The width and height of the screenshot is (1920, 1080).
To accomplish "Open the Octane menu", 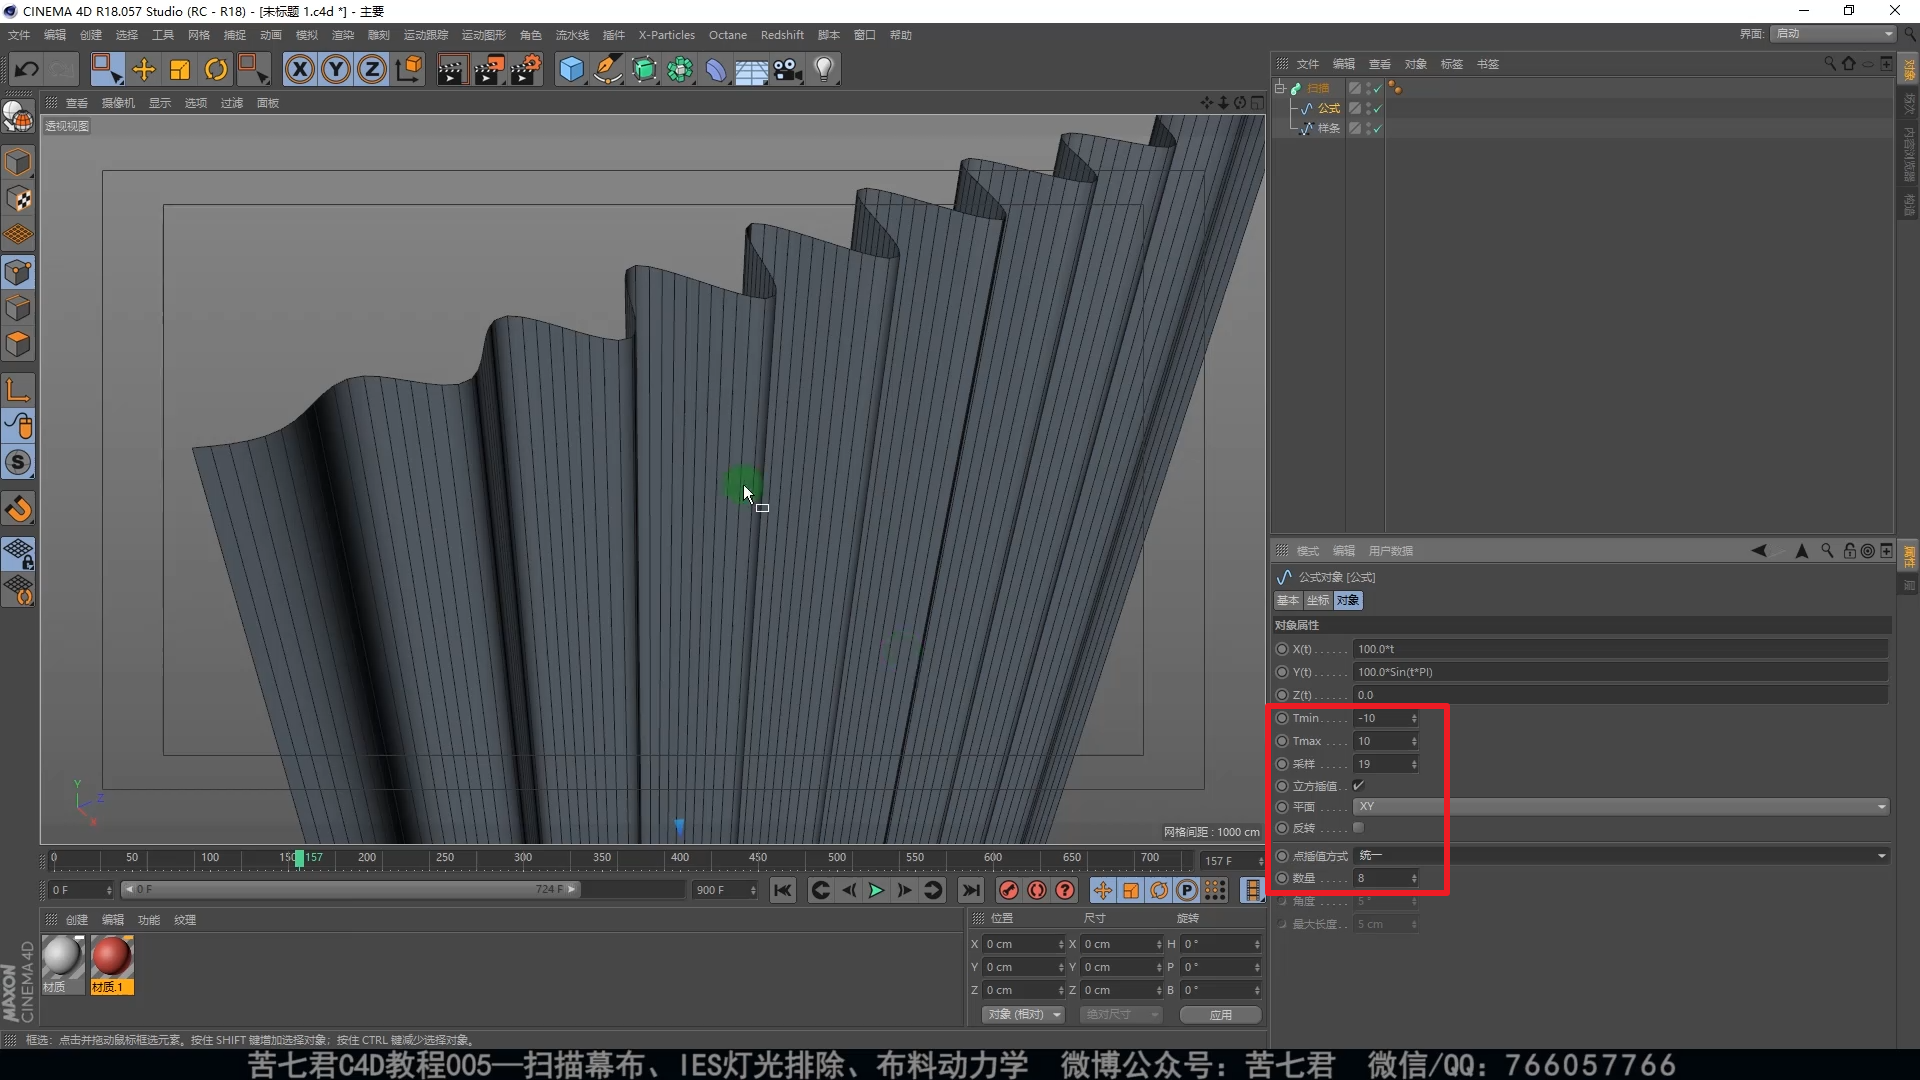I will coord(727,35).
